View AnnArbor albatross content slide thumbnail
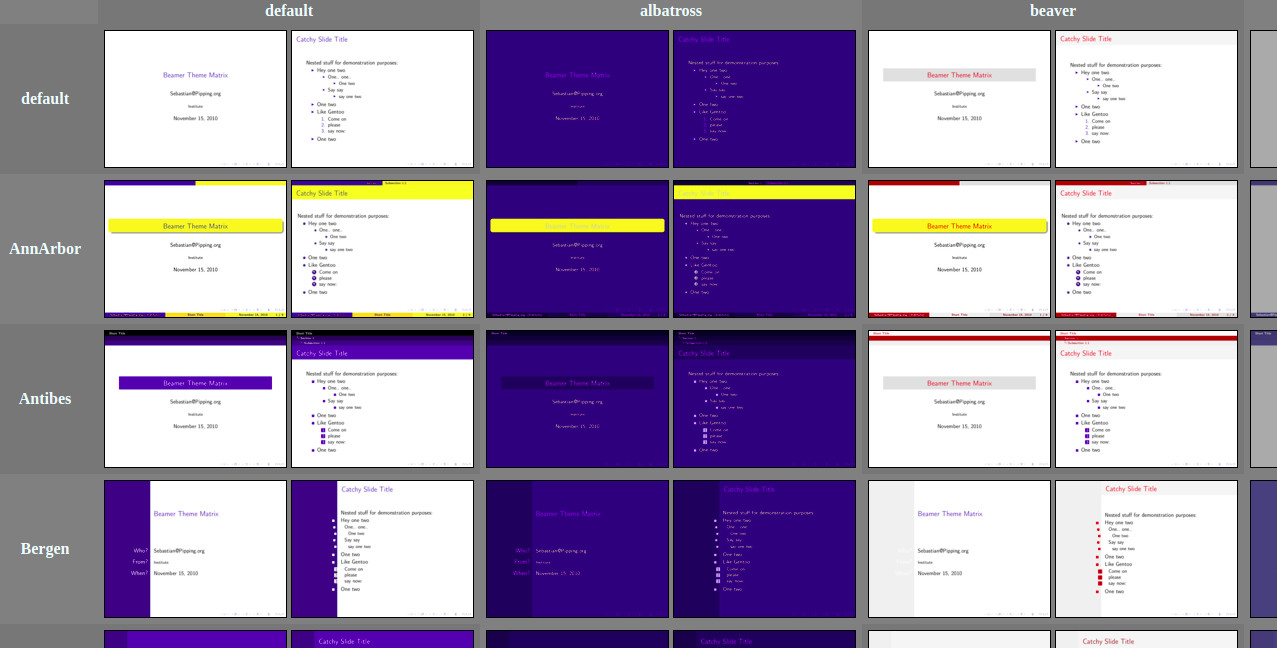1277x648 pixels. (x=764, y=249)
